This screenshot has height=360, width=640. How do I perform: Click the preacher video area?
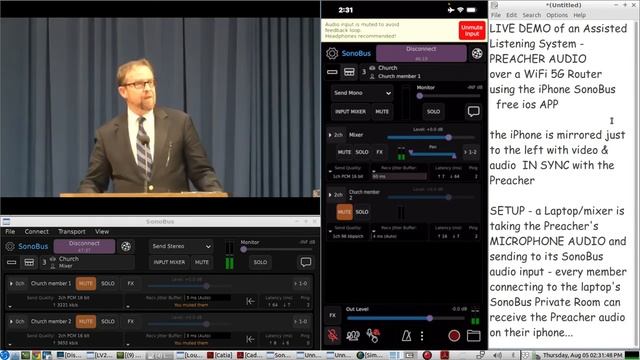(160, 107)
